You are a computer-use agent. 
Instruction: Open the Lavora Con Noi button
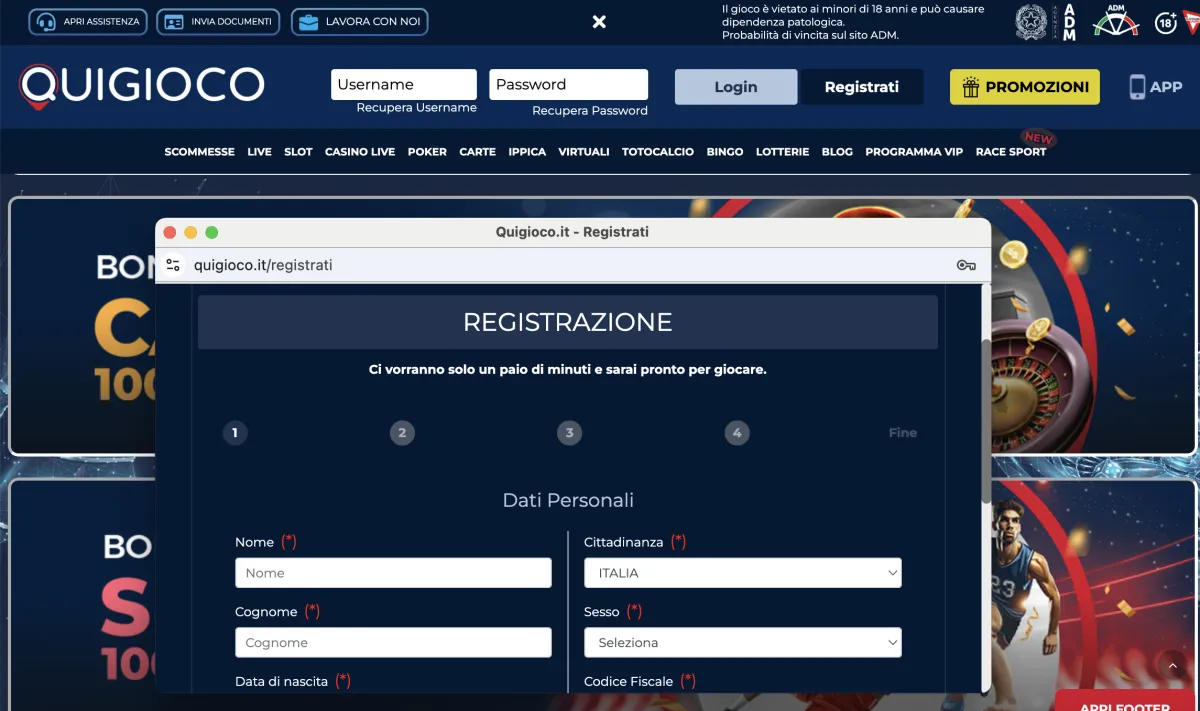[360, 21]
